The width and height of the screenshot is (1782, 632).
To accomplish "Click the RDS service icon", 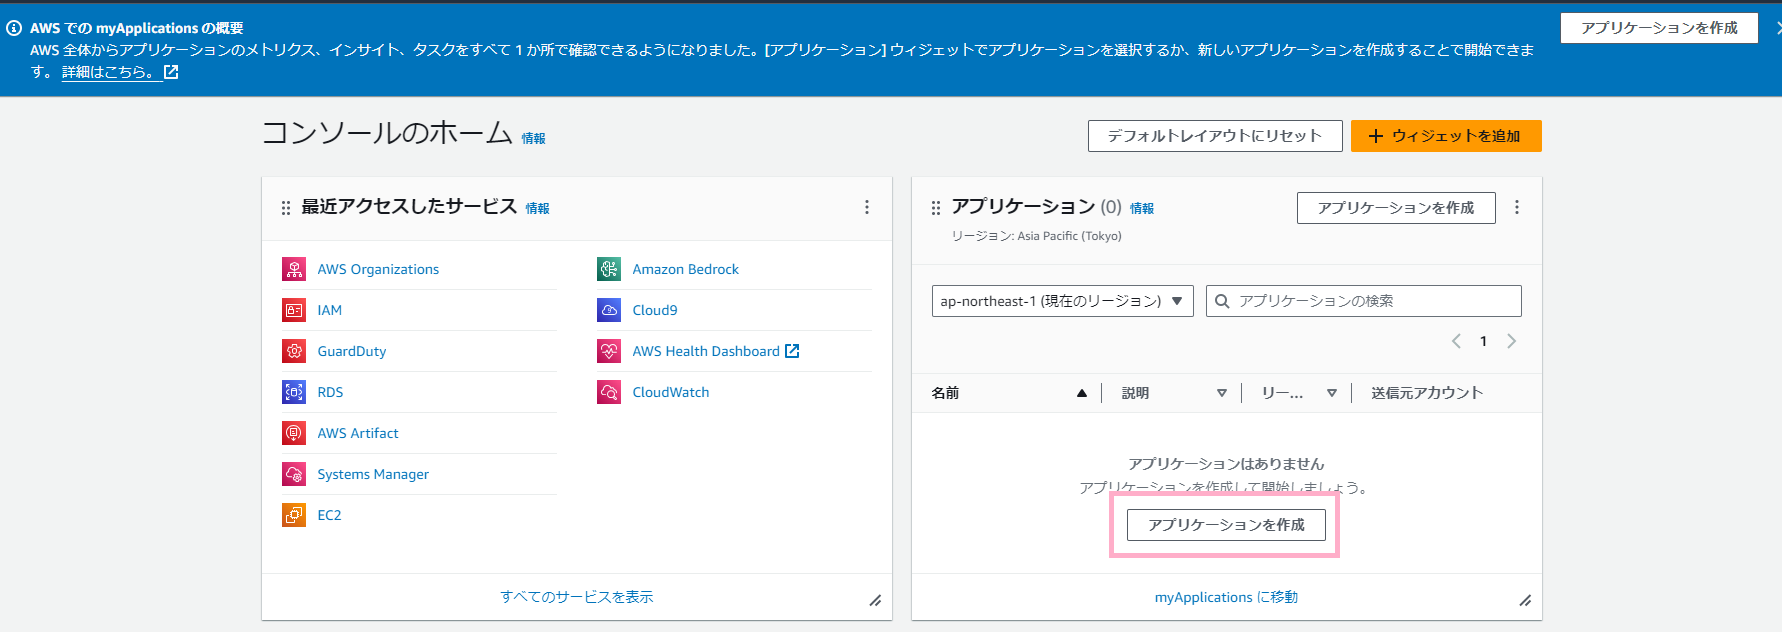I will [294, 392].
